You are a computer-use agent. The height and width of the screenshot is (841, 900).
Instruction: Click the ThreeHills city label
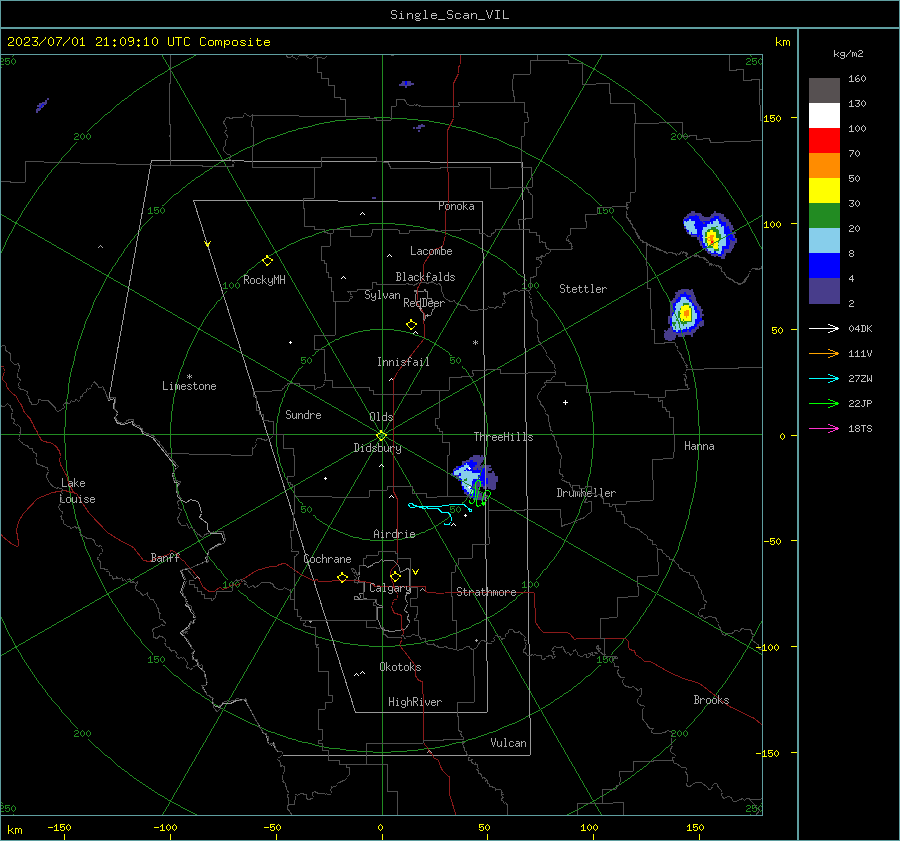click(503, 437)
